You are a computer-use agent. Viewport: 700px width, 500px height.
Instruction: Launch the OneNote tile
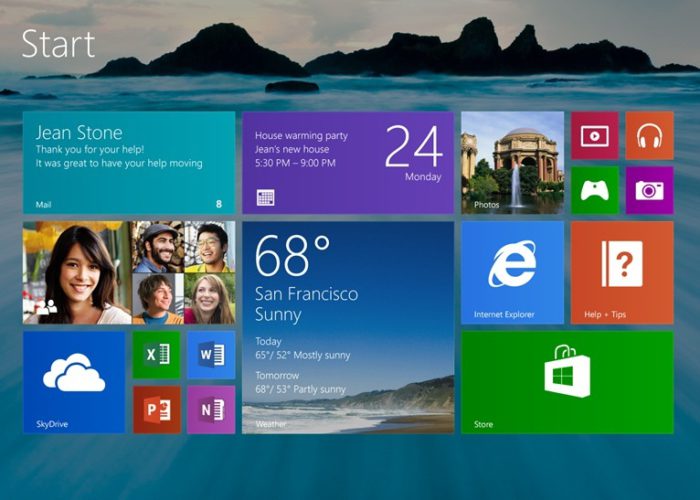(x=211, y=409)
